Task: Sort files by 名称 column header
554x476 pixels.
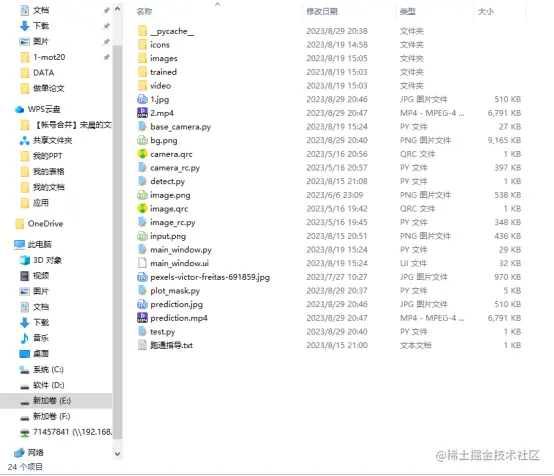Action: 144,12
